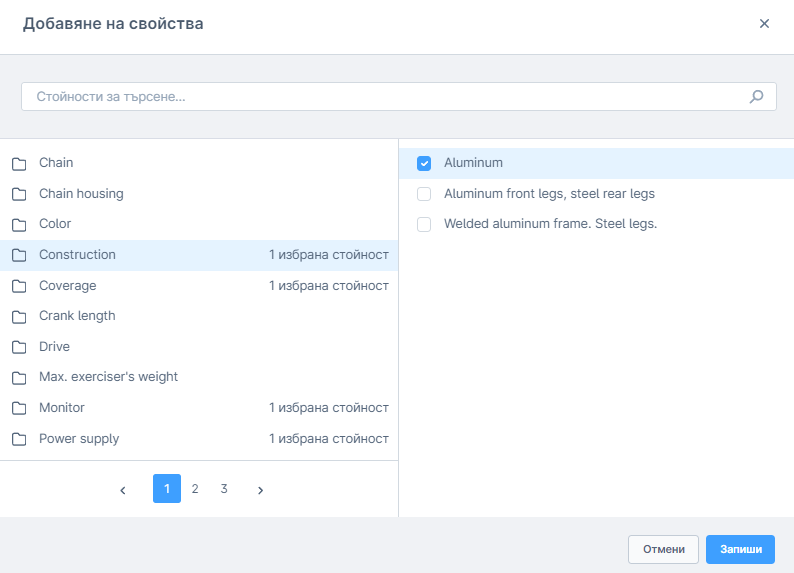Enable the Welded aluminum frame checkbox
Viewport: 794px width, 573px height.
[x=424, y=224]
